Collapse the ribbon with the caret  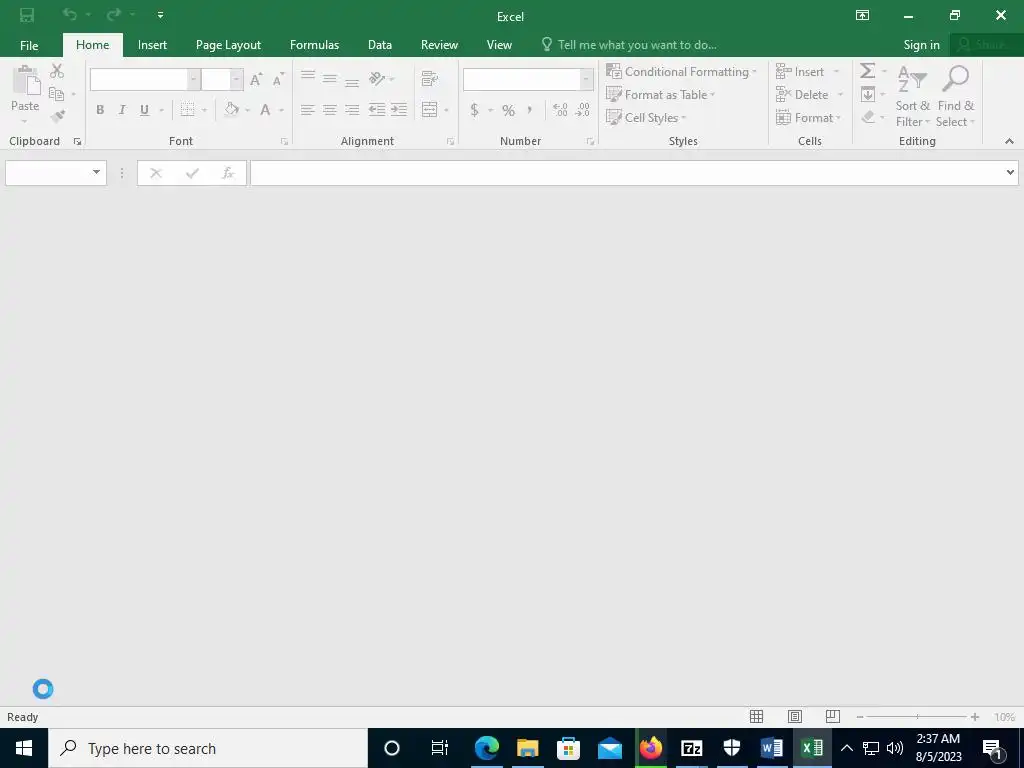[x=1009, y=141]
